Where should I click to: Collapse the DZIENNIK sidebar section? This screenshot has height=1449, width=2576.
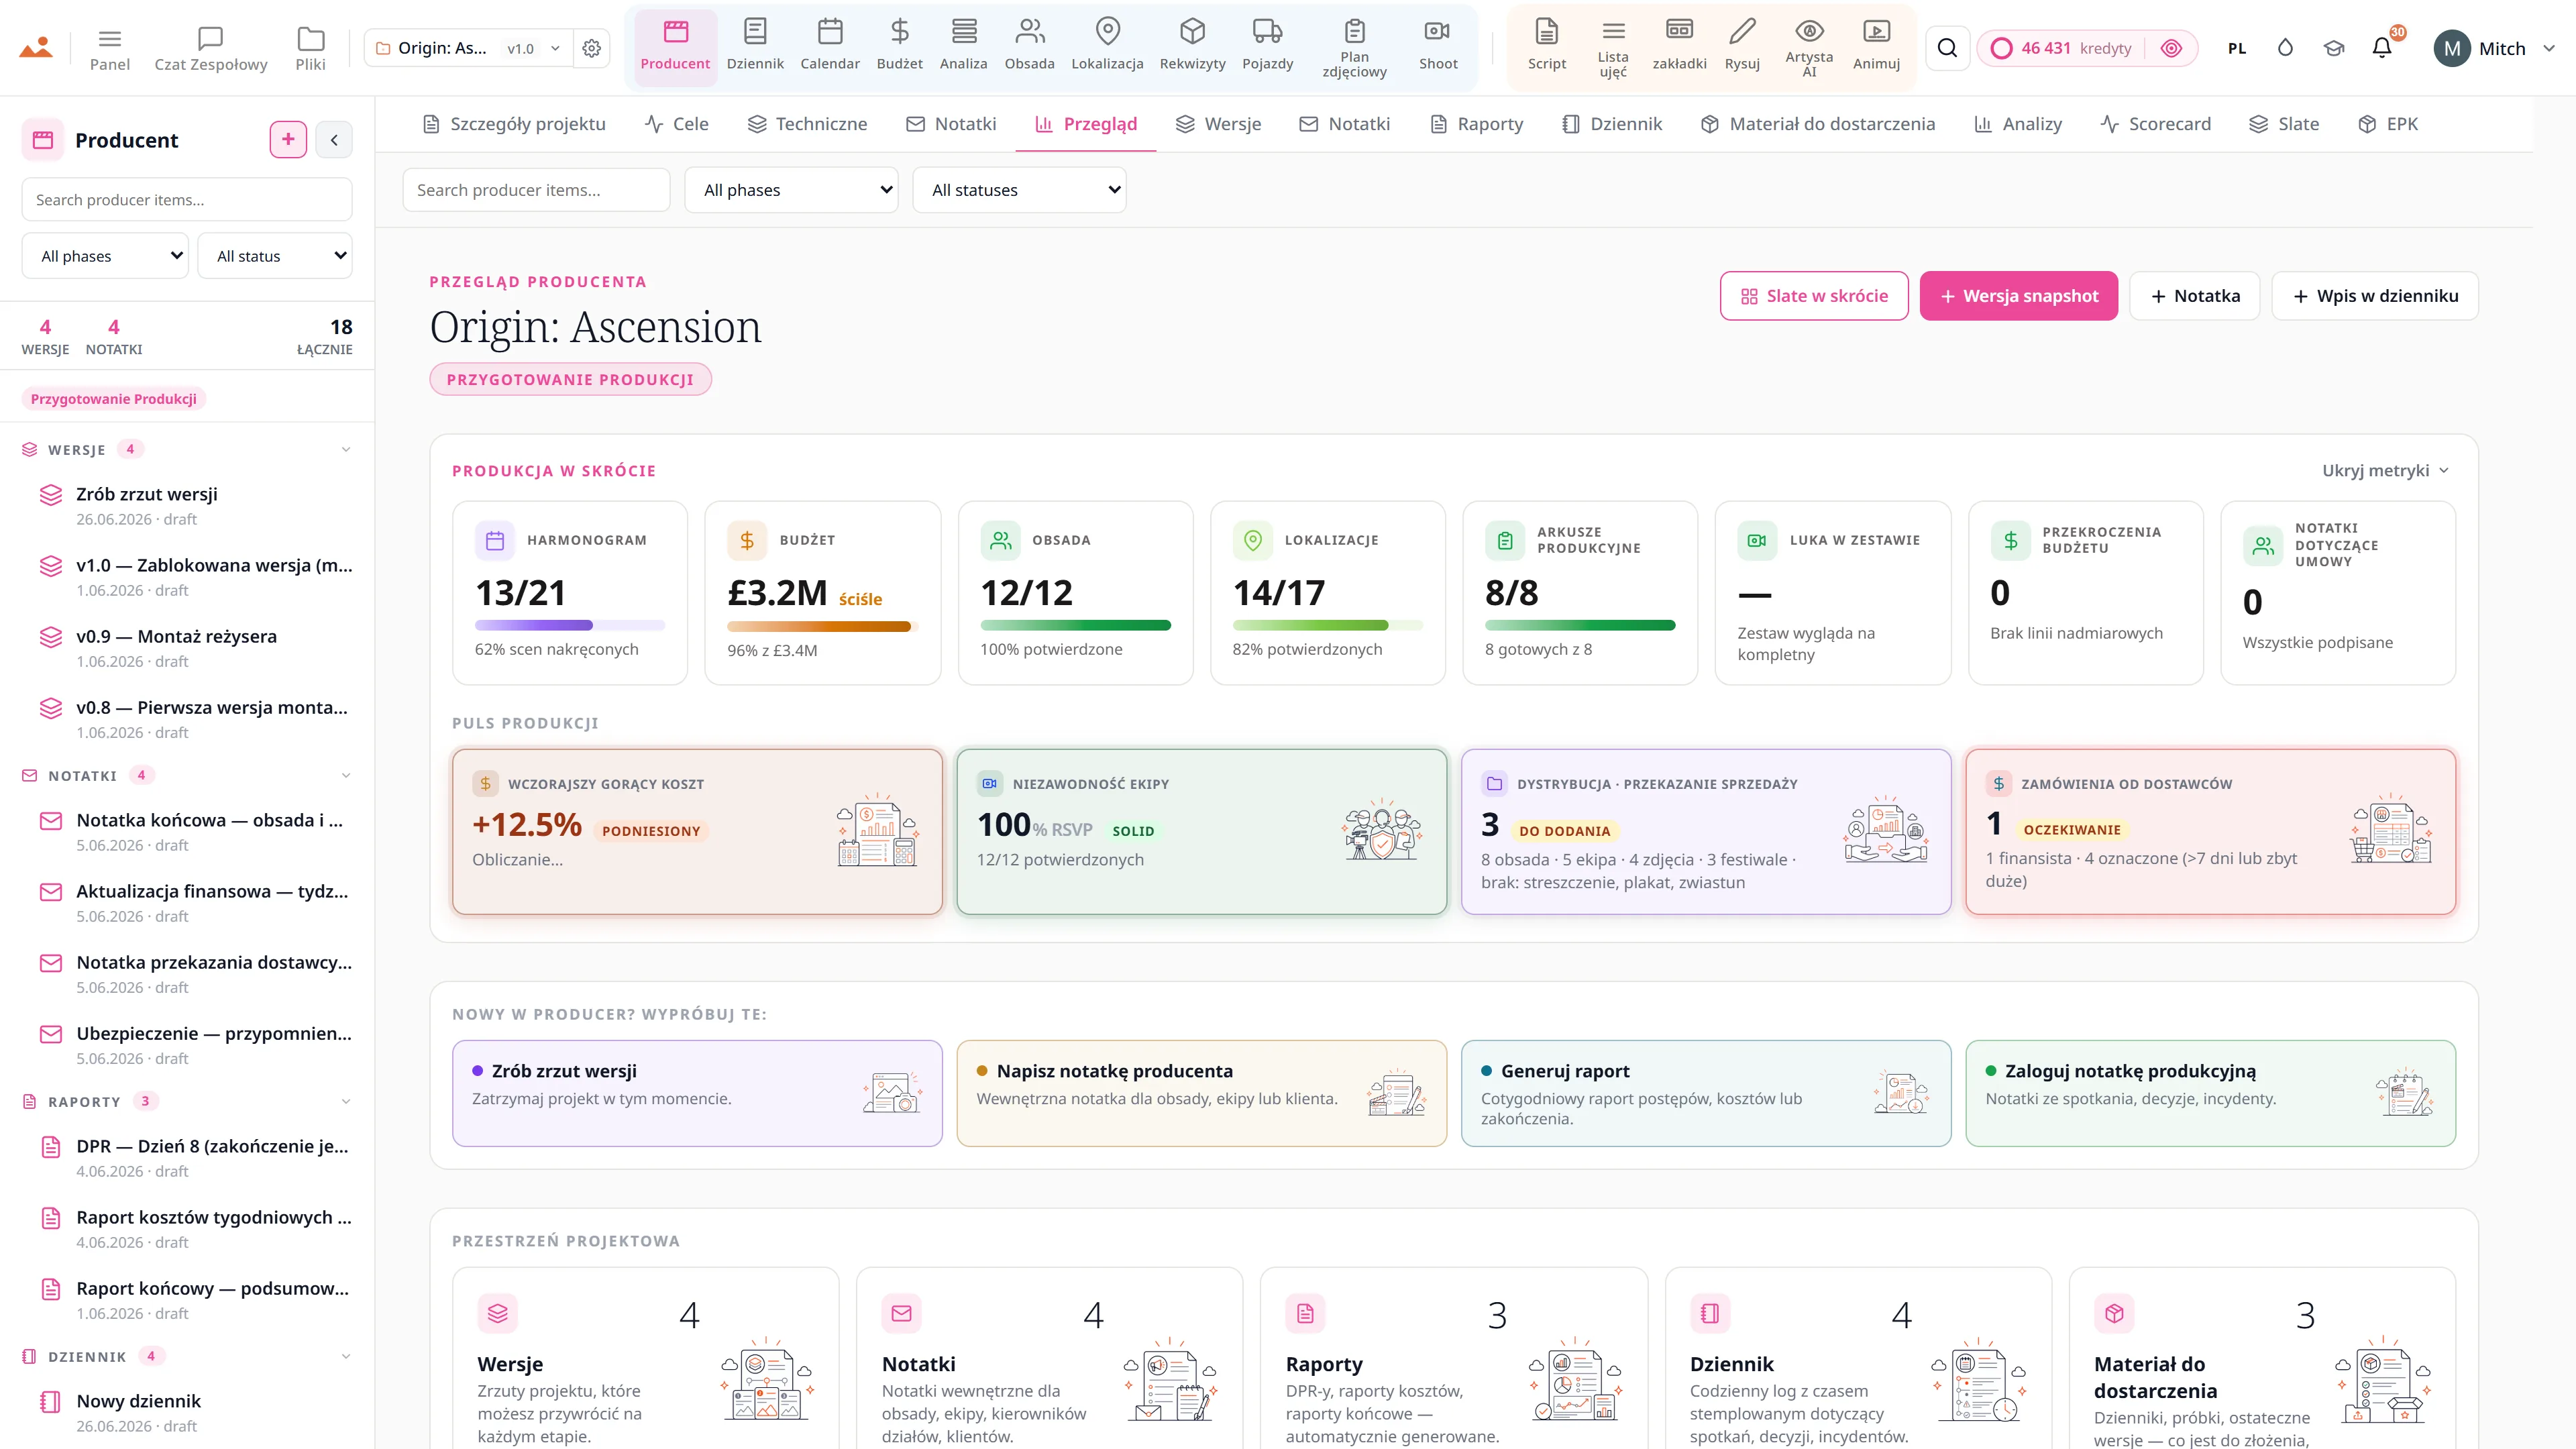point(346,1356)
